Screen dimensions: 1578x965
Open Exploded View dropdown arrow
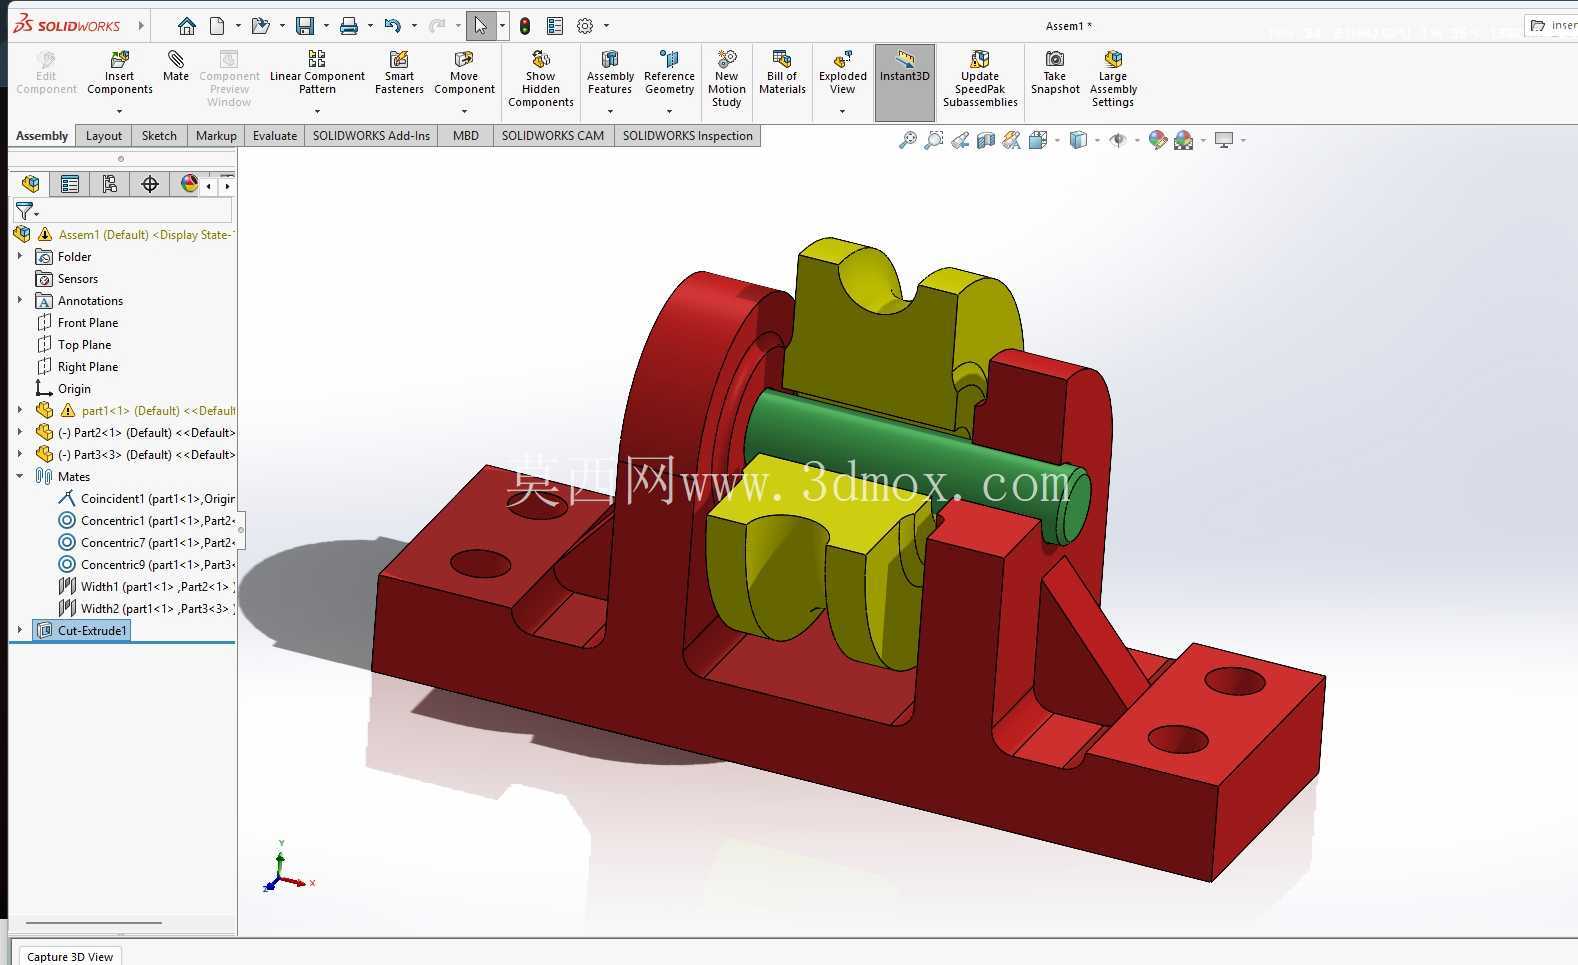(842, 111)
